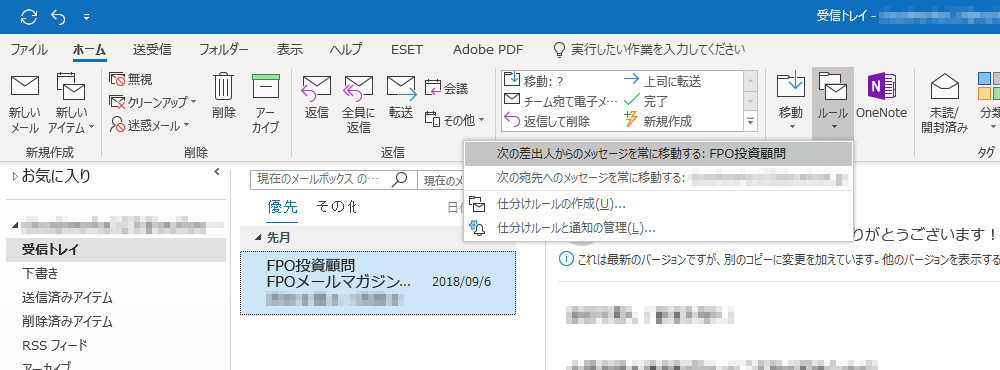Click the Send/Receive sync icon in title bar
Image resolution: width=1000 pixels, height=370 pixels.
[29, 17]
